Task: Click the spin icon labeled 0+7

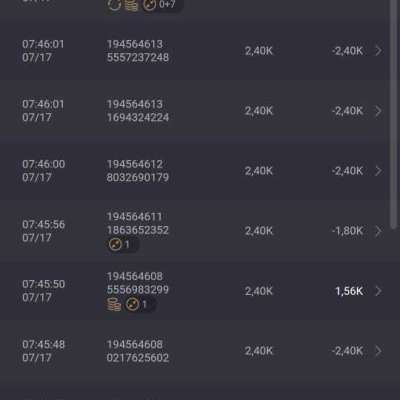Action: (x=149, y=5)
